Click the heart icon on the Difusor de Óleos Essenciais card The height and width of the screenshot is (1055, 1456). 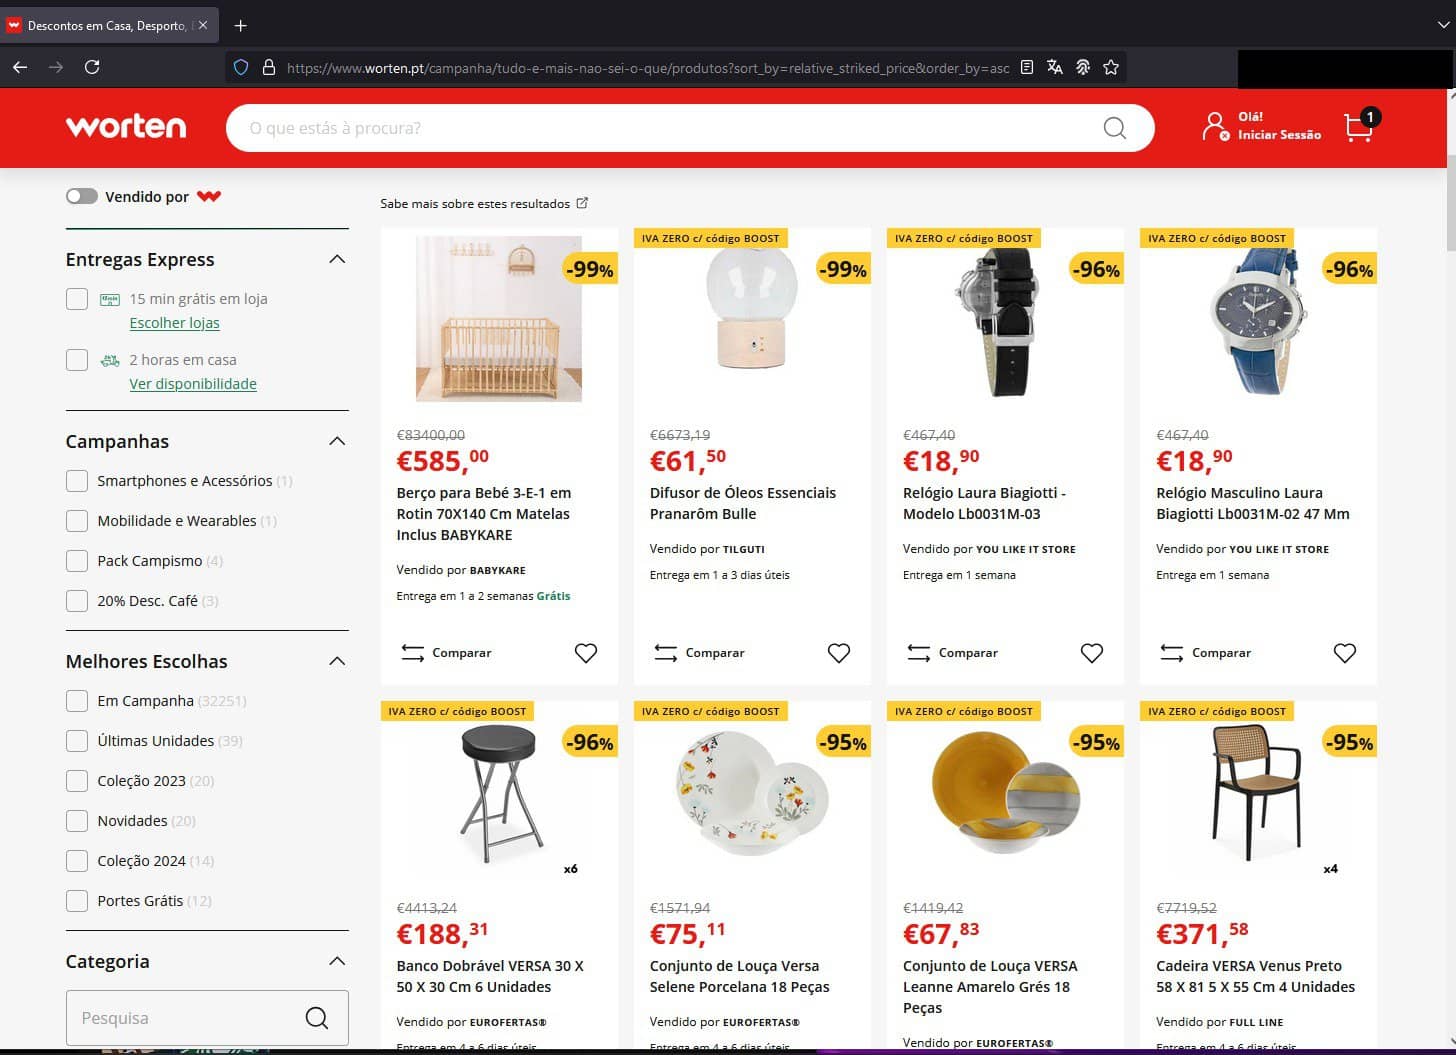coord(839,653)
